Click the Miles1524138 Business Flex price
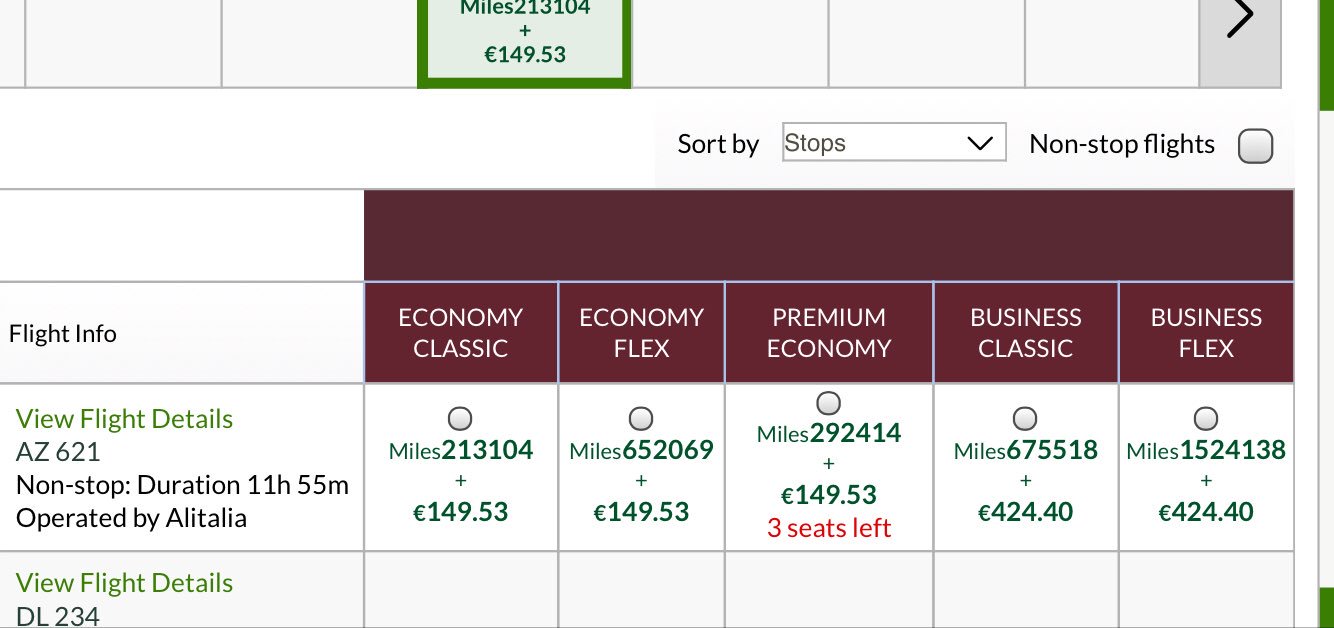The width and height of the screenshot is (1334, 628). click(x=1206, y=450)
